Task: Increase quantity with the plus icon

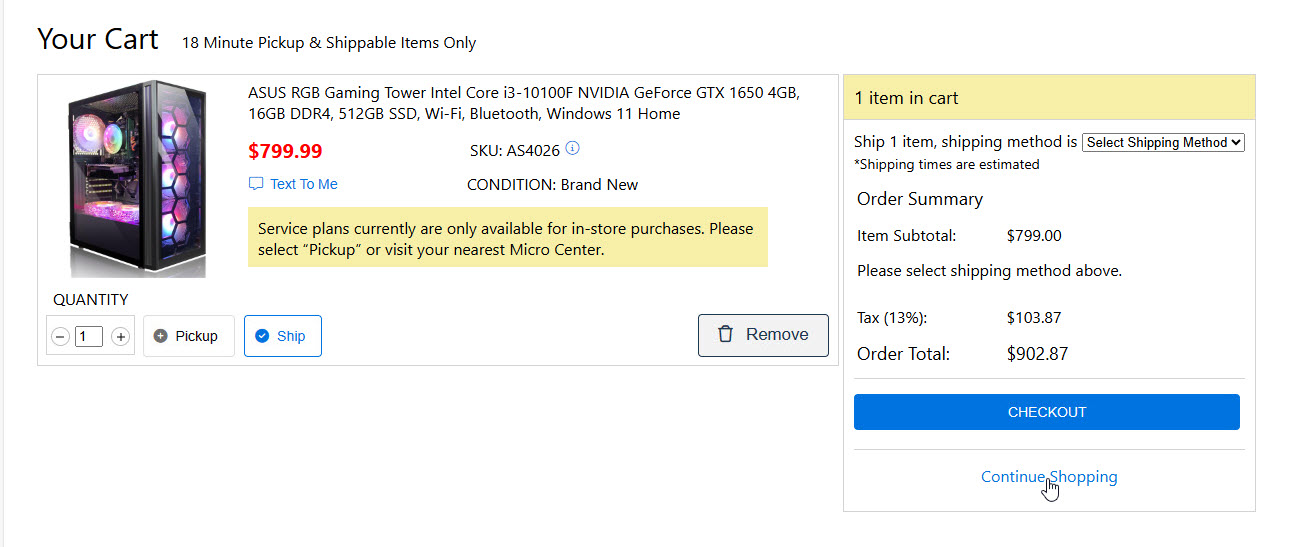Action: tap(121, 337)
